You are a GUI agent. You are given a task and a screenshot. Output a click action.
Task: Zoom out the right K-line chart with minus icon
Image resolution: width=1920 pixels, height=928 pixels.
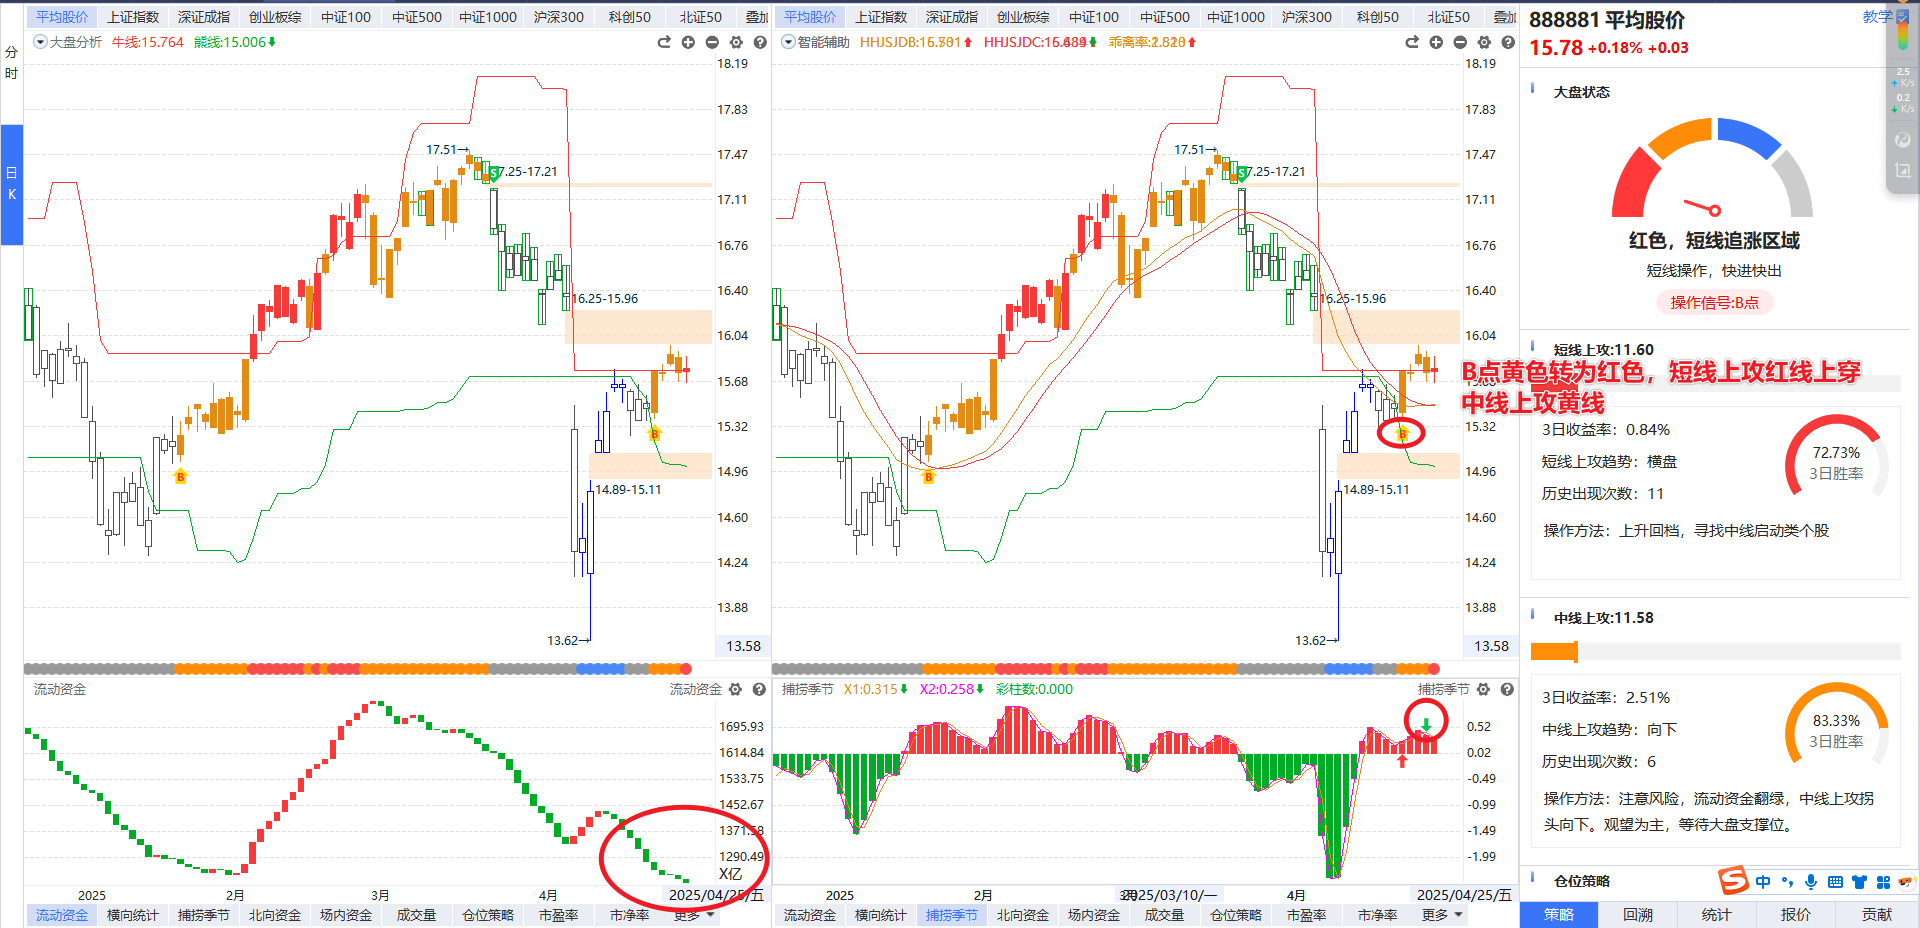click(x=1460, y=42)
